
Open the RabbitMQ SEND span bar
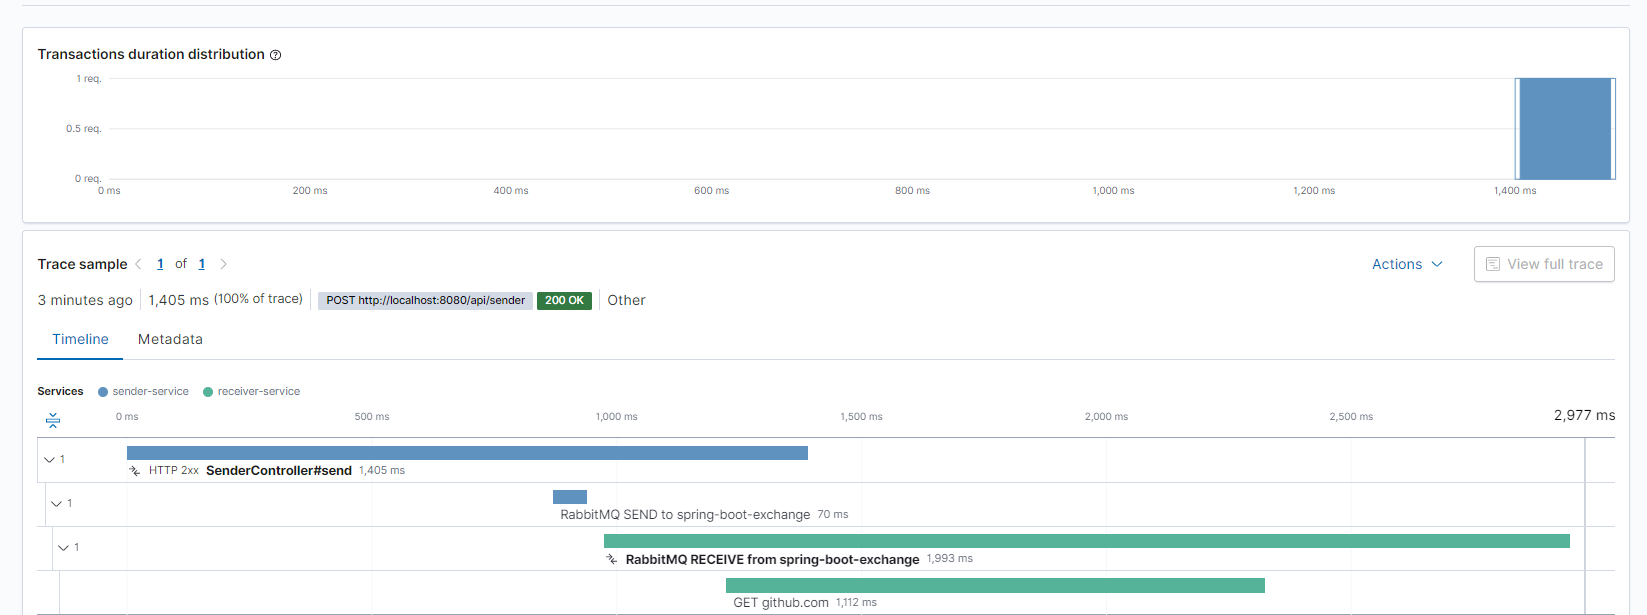coord(570,497)
